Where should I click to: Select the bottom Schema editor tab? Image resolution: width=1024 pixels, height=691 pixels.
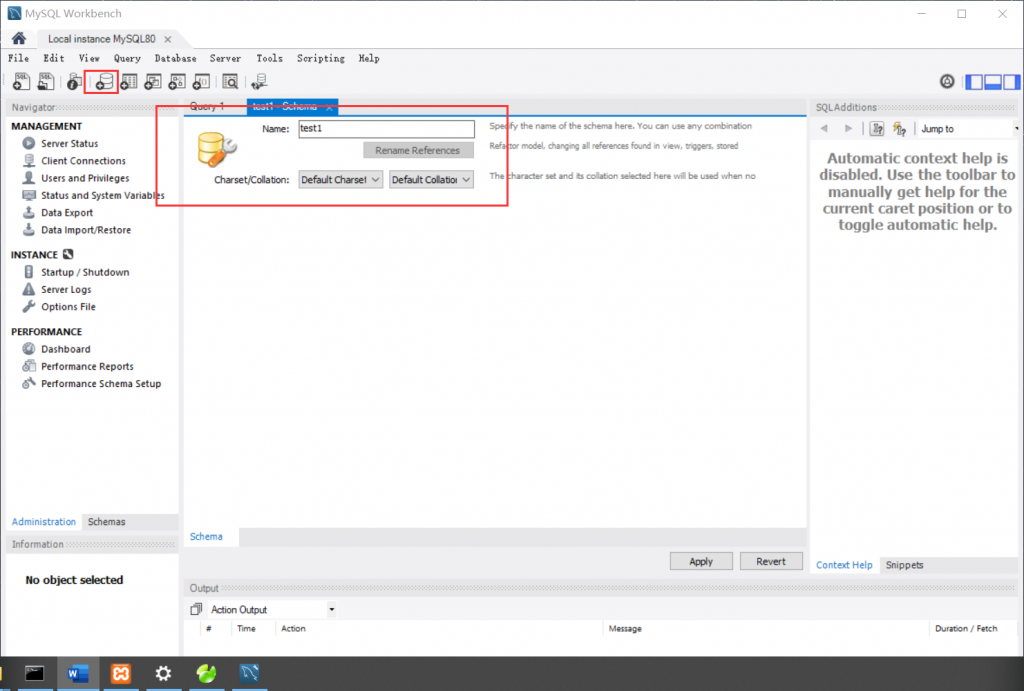(206, 536)
